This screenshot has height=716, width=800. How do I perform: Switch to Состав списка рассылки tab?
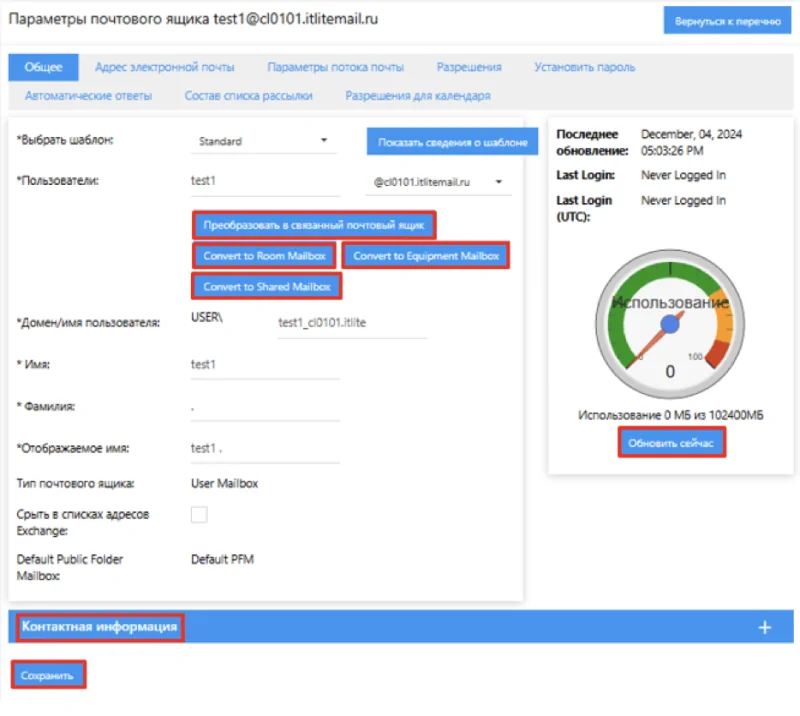(x=248, y=96)
